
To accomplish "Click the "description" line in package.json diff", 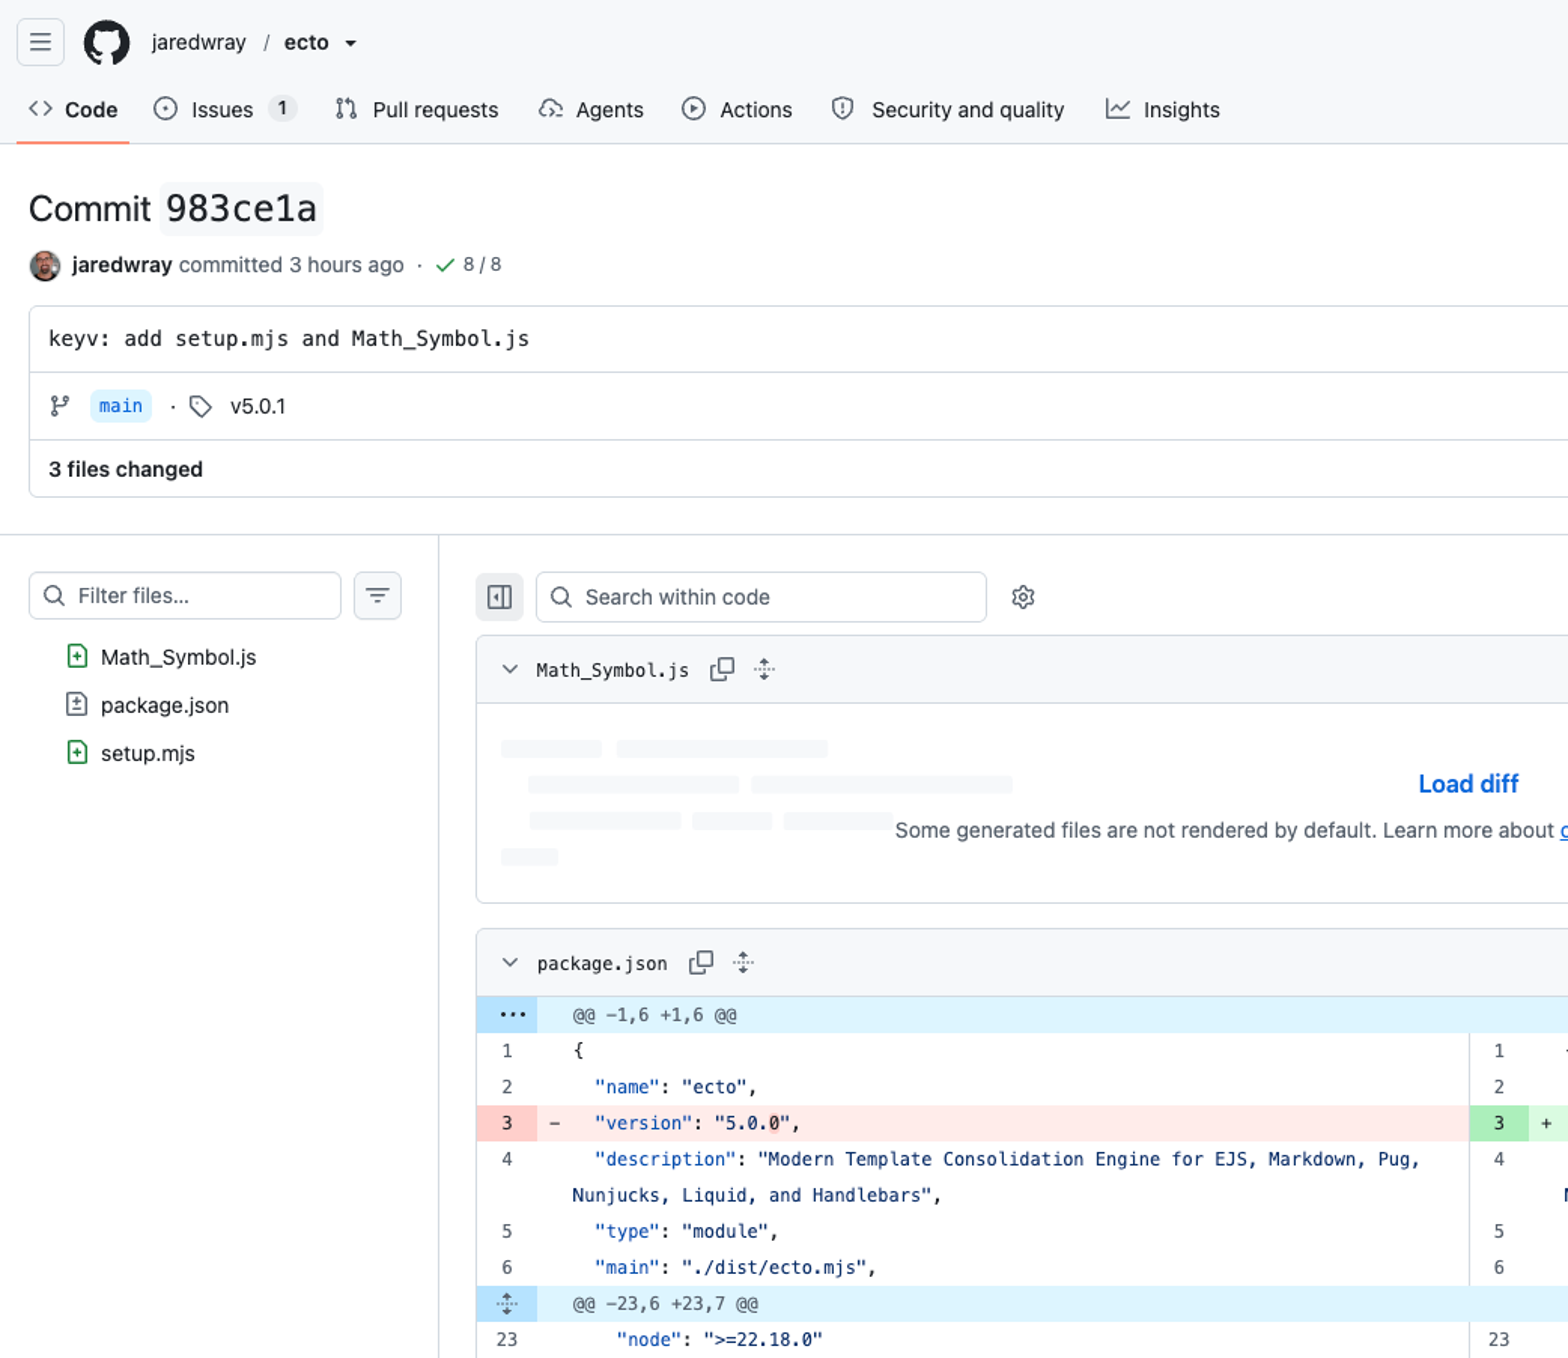I will point(972,1177).
